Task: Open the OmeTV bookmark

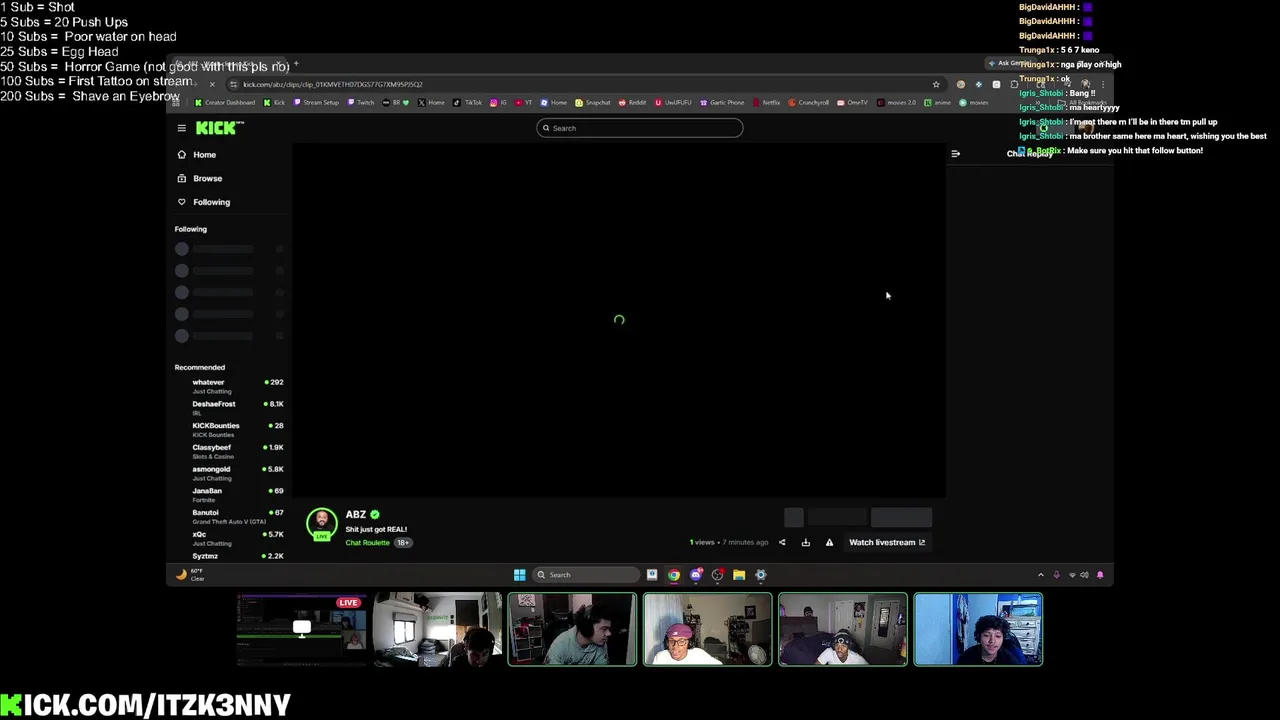Action: (x=853, y=102)
